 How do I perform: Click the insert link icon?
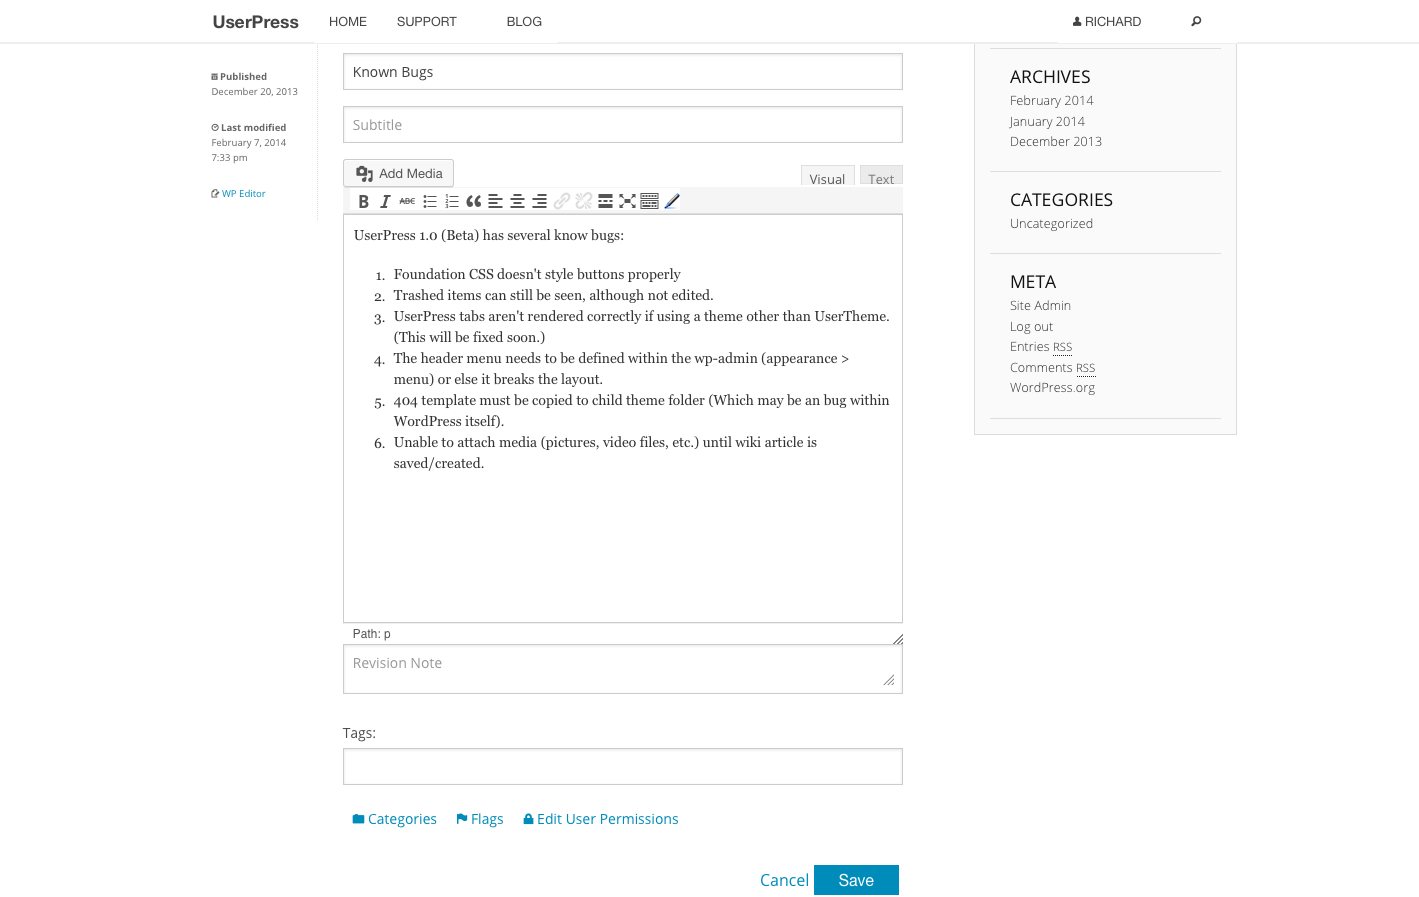[561, 201]
